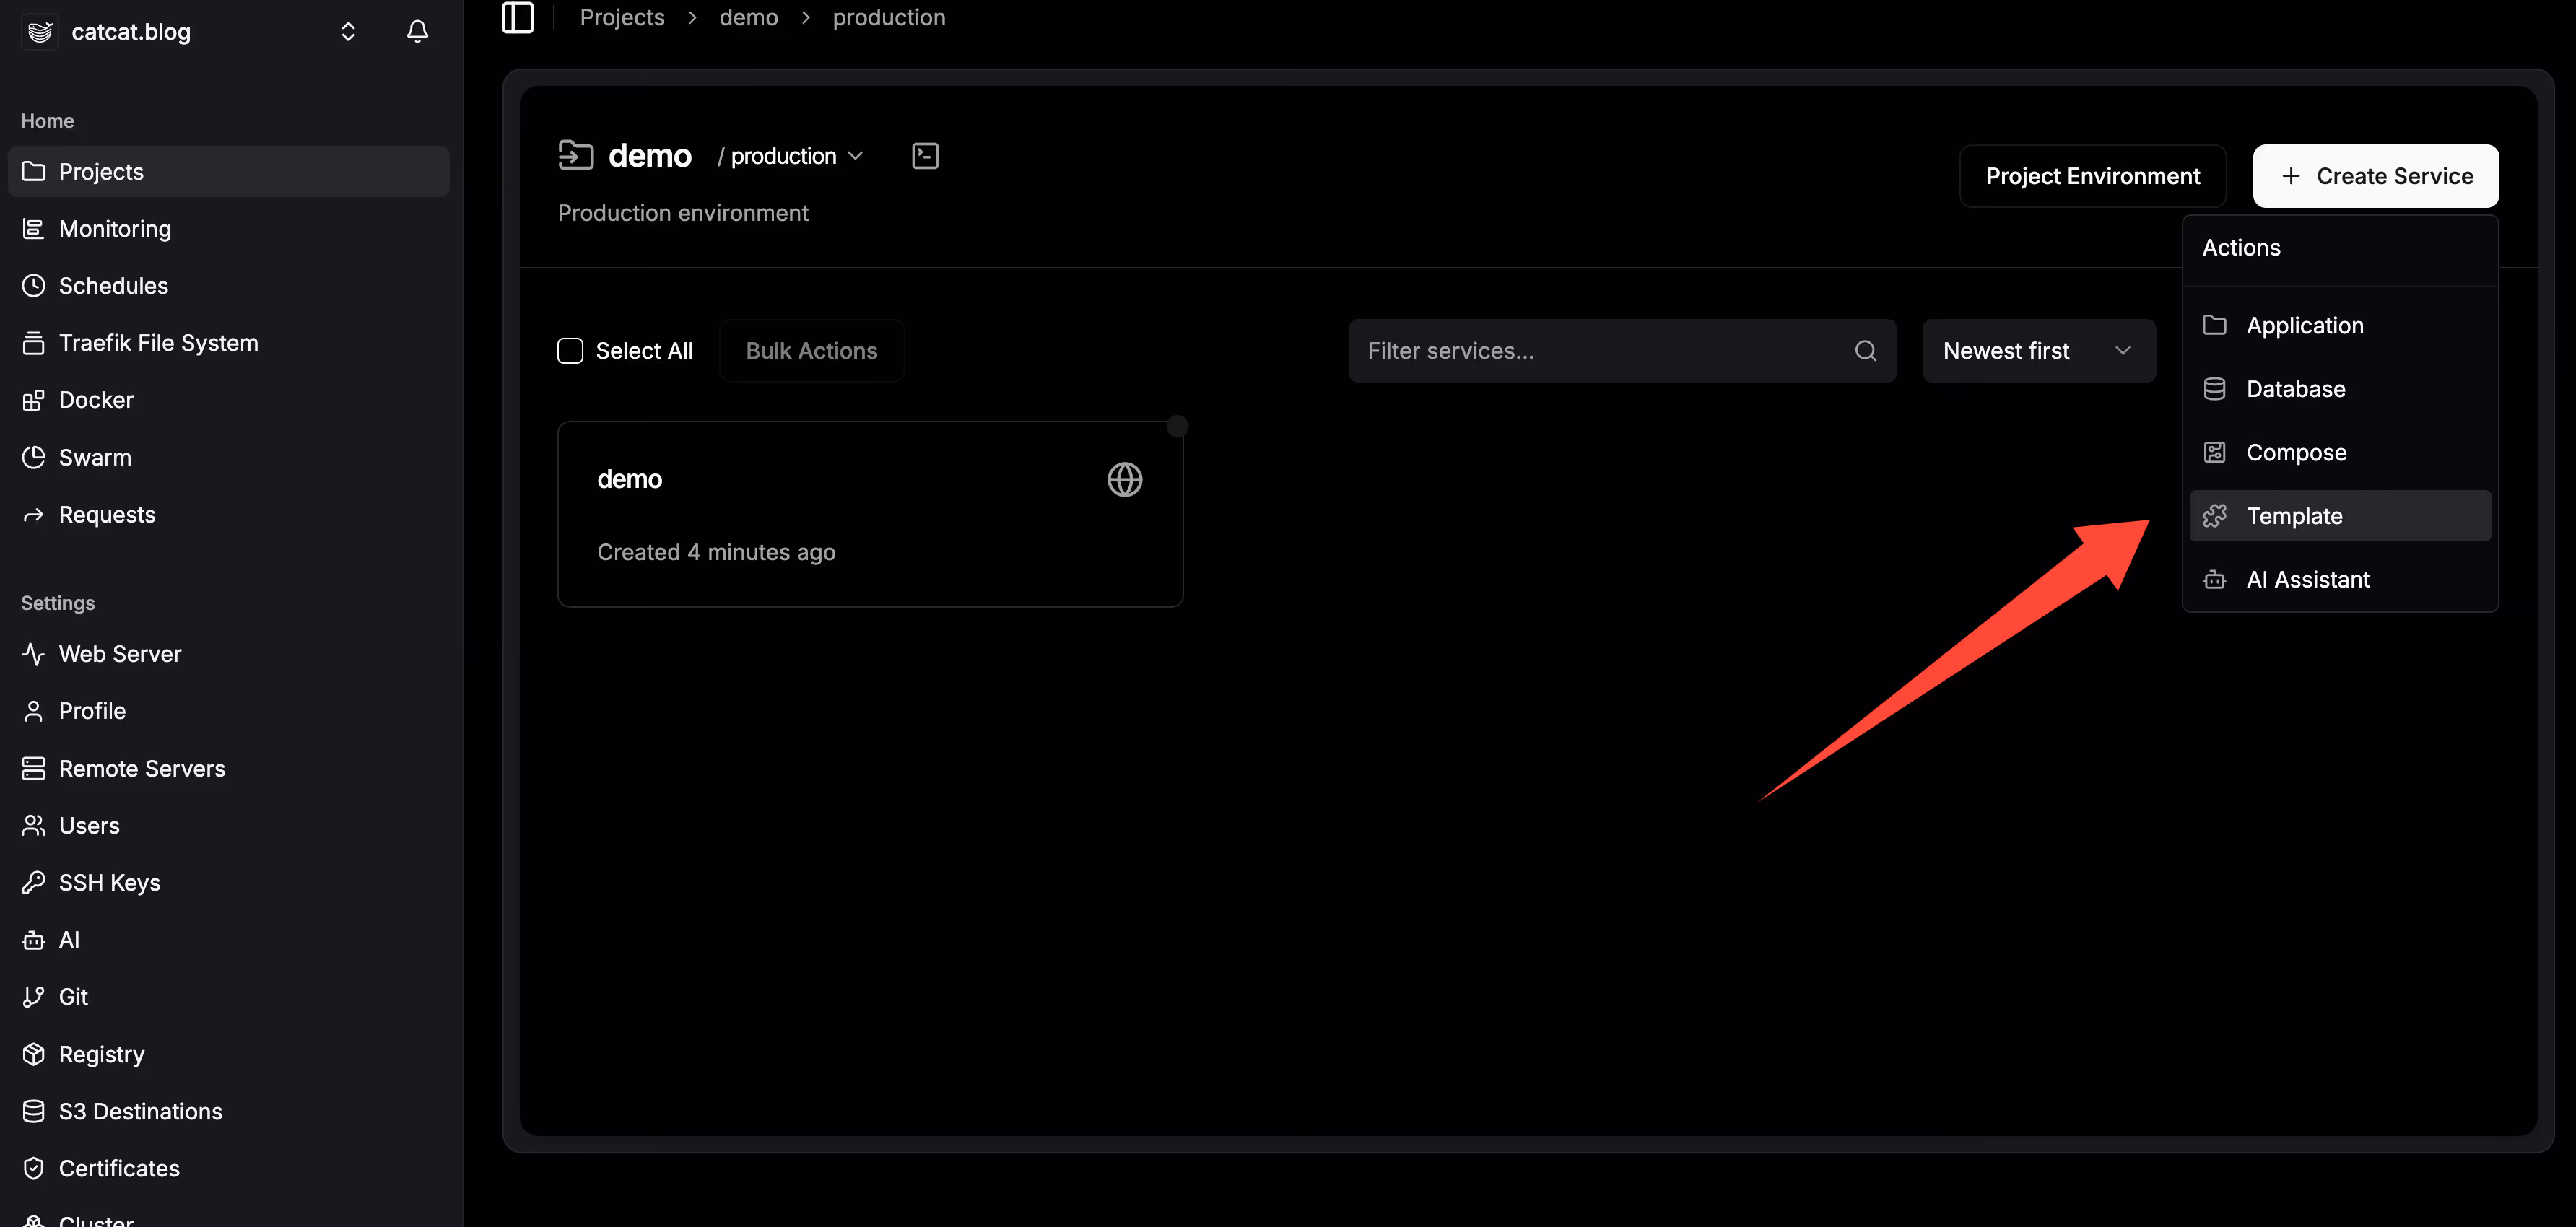Image resolution: width=2576 pixels, height=1227 pixels.
Task: Expand the catcat.blog organization switcher
Action: coord(347,32)
